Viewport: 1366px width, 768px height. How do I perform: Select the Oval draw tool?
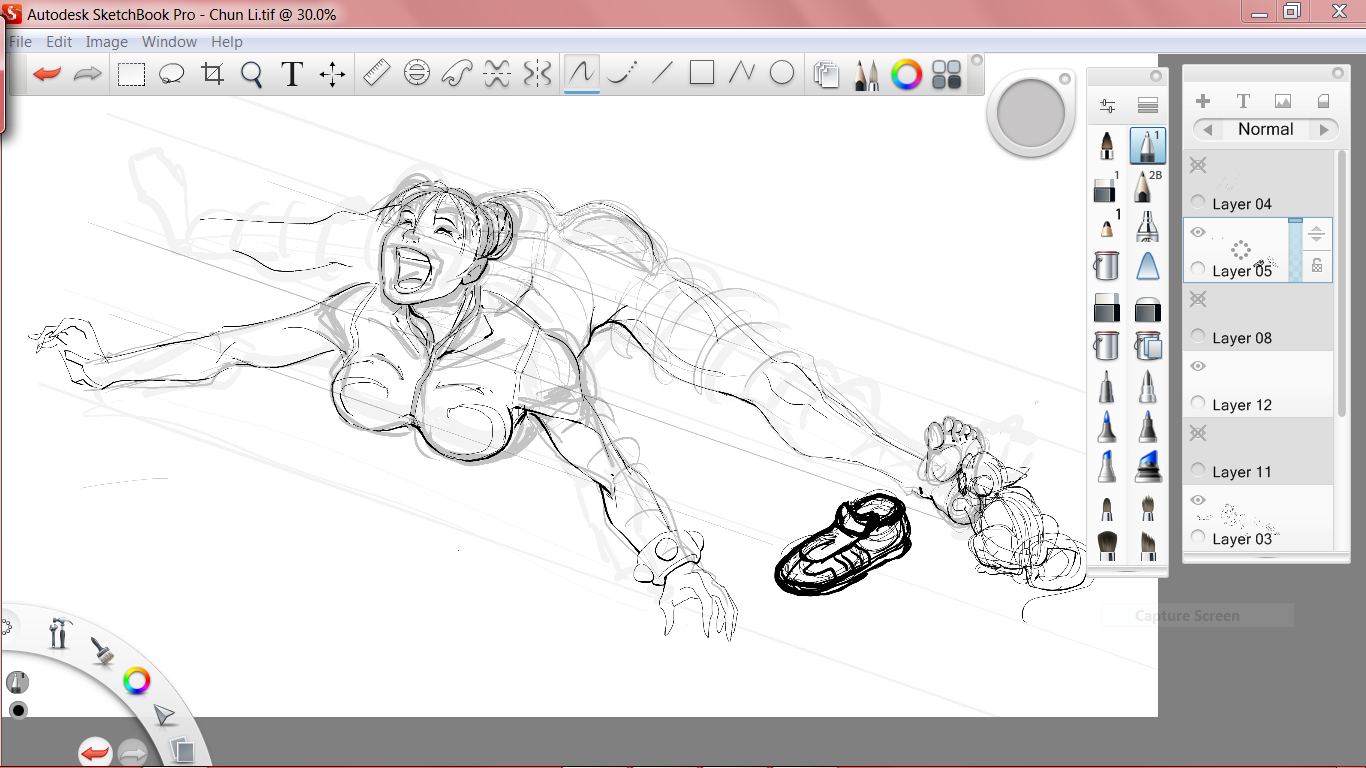click(x=782, y=73)
